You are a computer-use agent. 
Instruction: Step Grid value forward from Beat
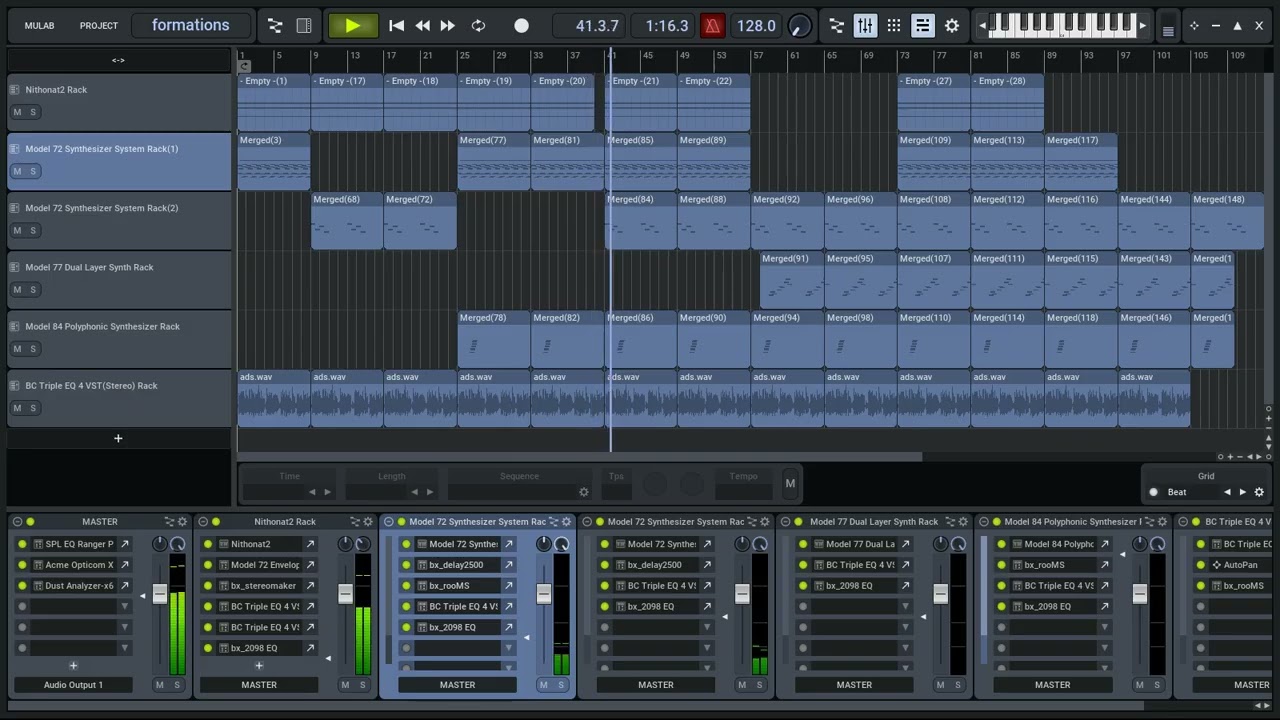click(x=1243, y=492)
